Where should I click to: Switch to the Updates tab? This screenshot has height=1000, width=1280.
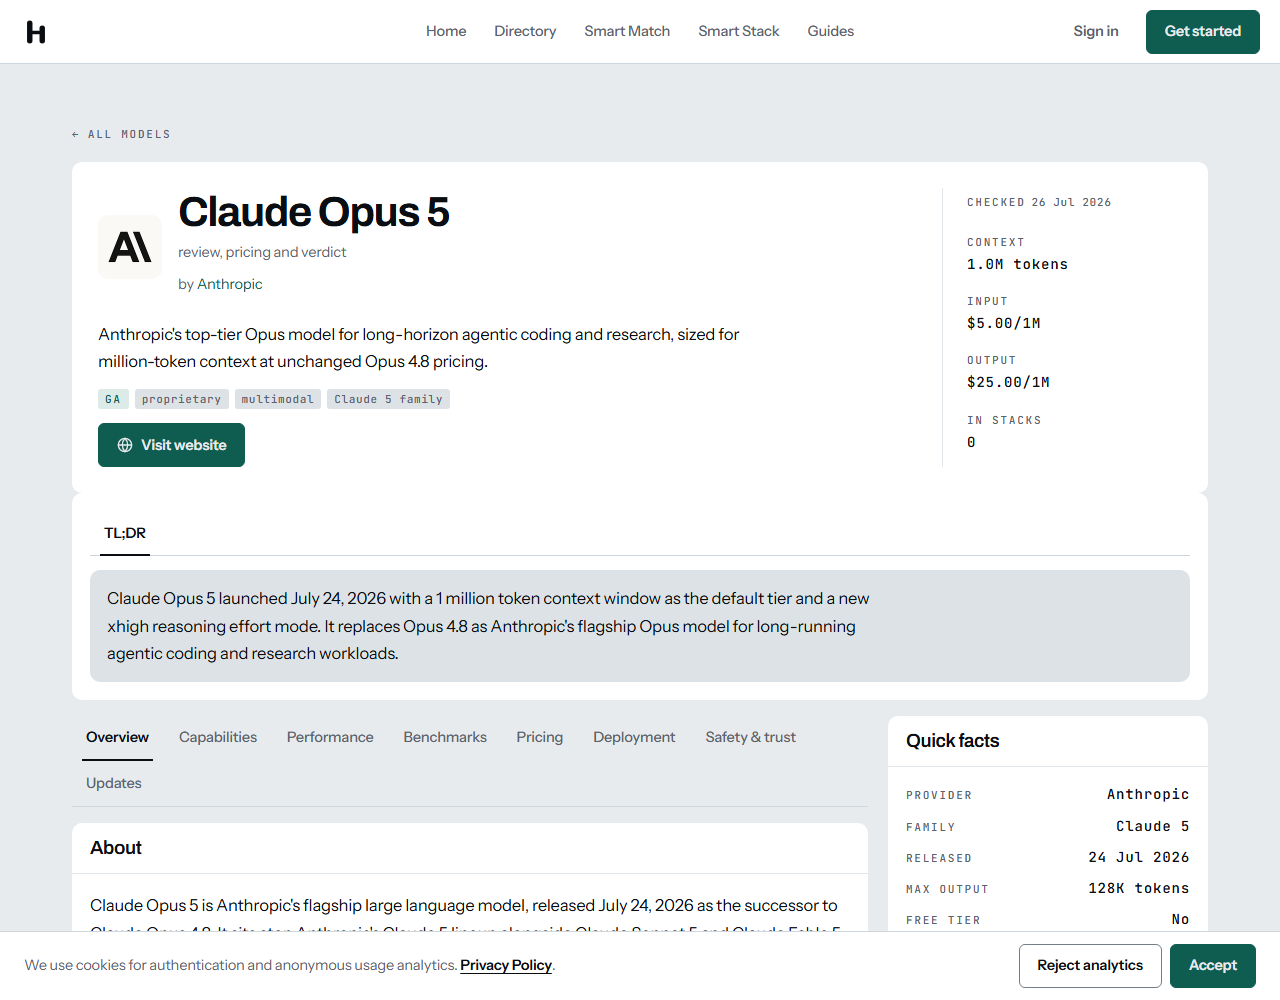click(114, 783)
